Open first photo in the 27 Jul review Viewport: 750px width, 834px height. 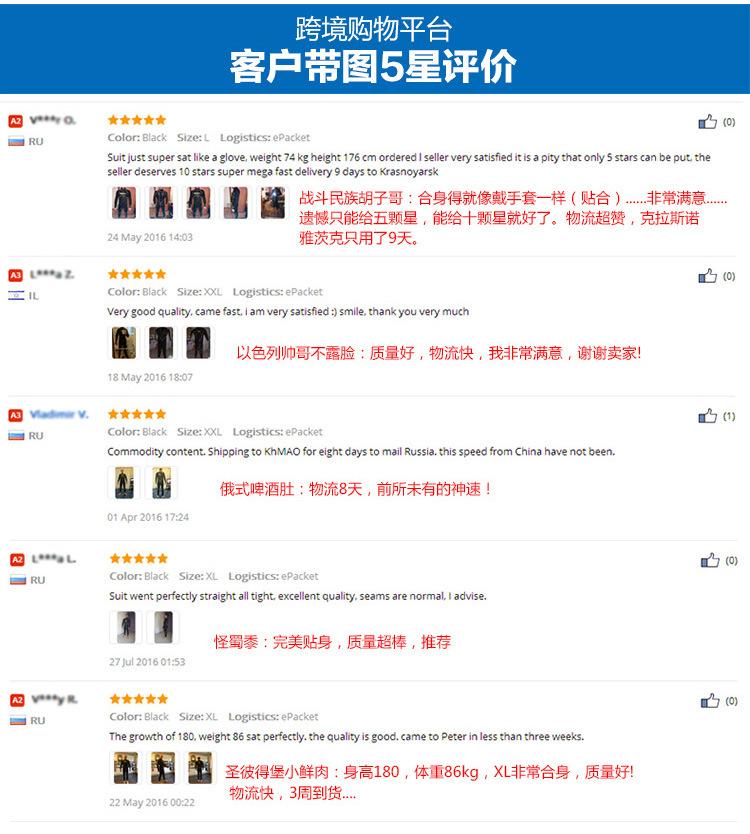[126, 627]
